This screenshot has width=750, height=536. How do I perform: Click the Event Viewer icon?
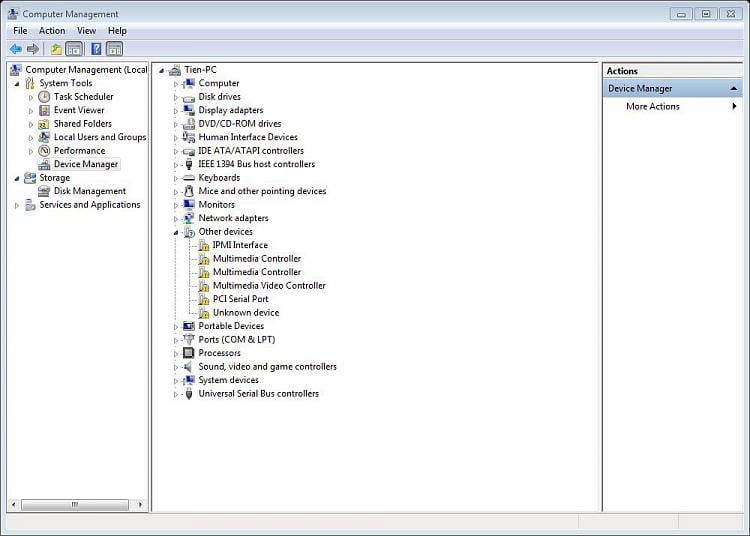coord(44,110)
